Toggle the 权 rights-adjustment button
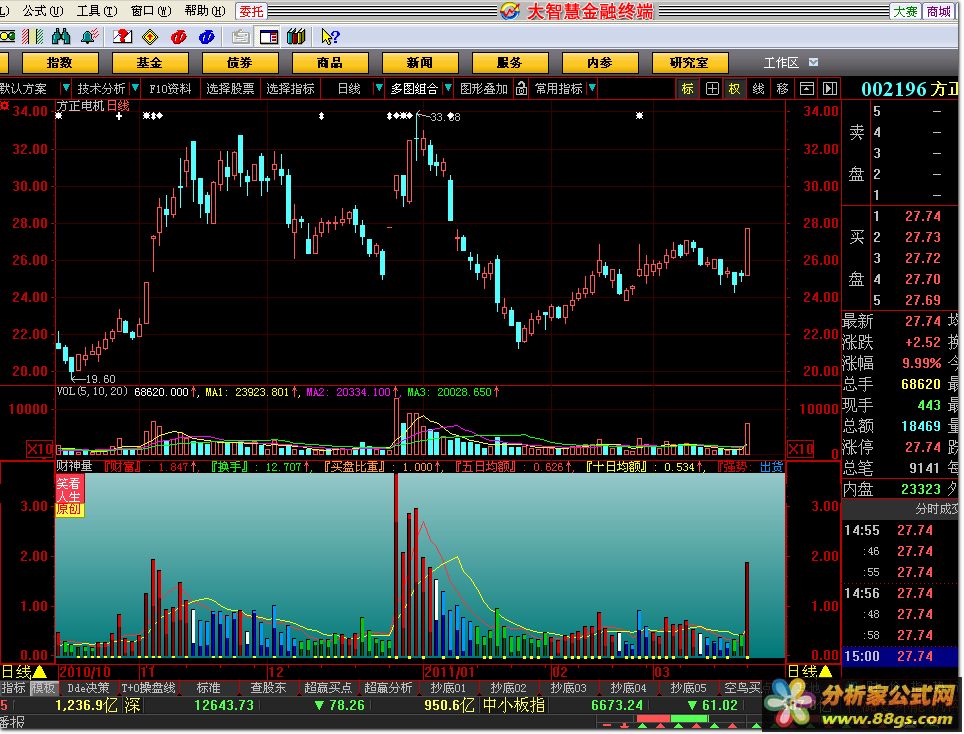This screenshot has height=734, width=964. pos(734,89)
